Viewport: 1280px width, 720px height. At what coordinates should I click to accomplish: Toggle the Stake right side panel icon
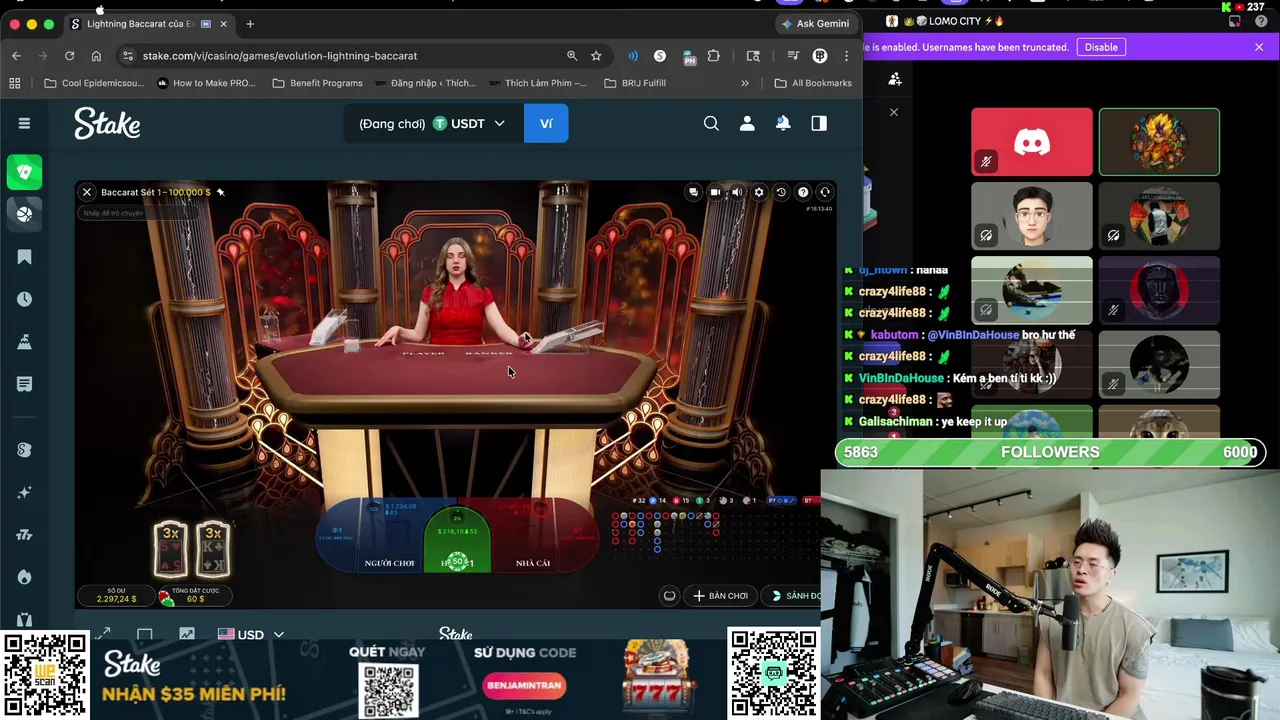point(819,123)
